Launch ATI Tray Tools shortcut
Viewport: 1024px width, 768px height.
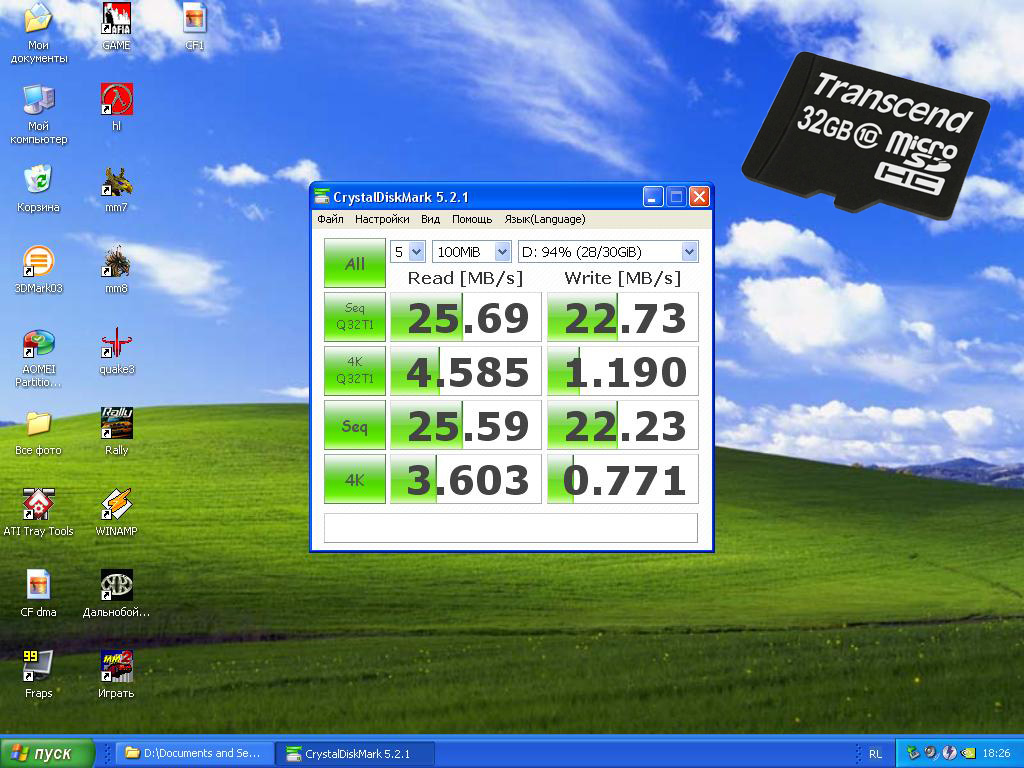[x=38, y=512]
